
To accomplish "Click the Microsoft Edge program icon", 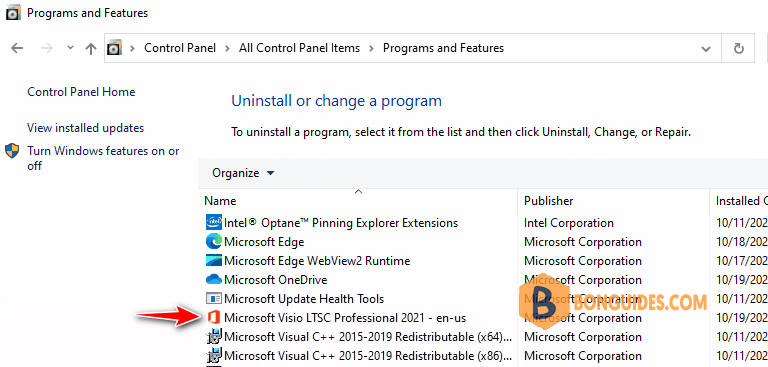I will click(214, 242).
